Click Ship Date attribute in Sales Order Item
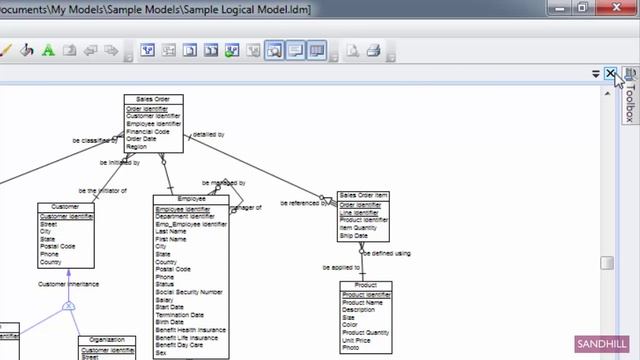Viewport: 640px width, 360px height. (353, 236)
